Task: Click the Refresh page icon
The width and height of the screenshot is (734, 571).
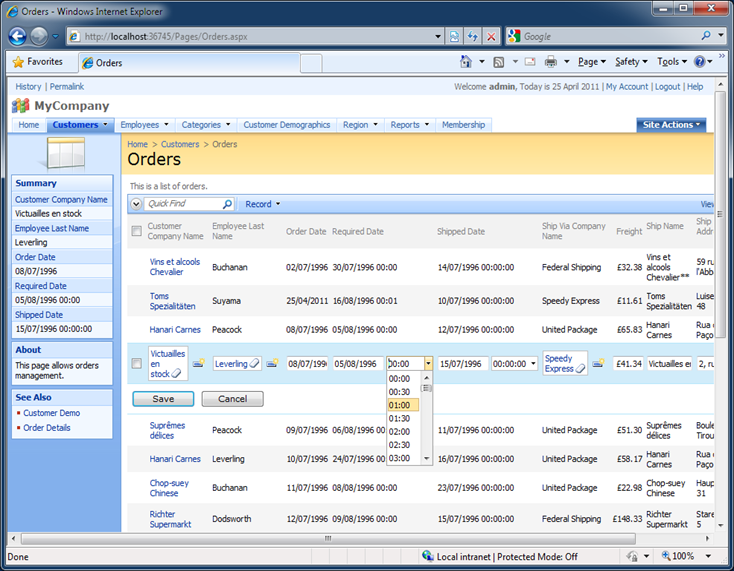Action: (472, 36)
